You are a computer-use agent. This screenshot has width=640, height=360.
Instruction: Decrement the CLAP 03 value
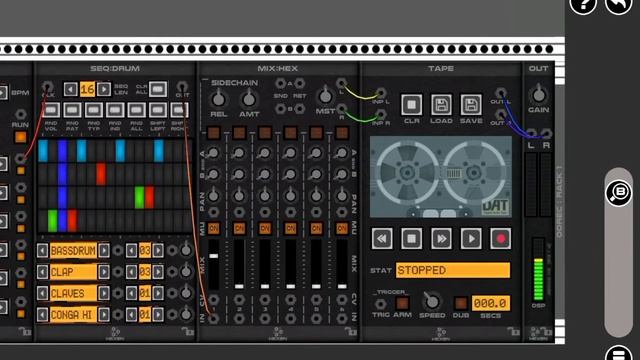point(131,272)
